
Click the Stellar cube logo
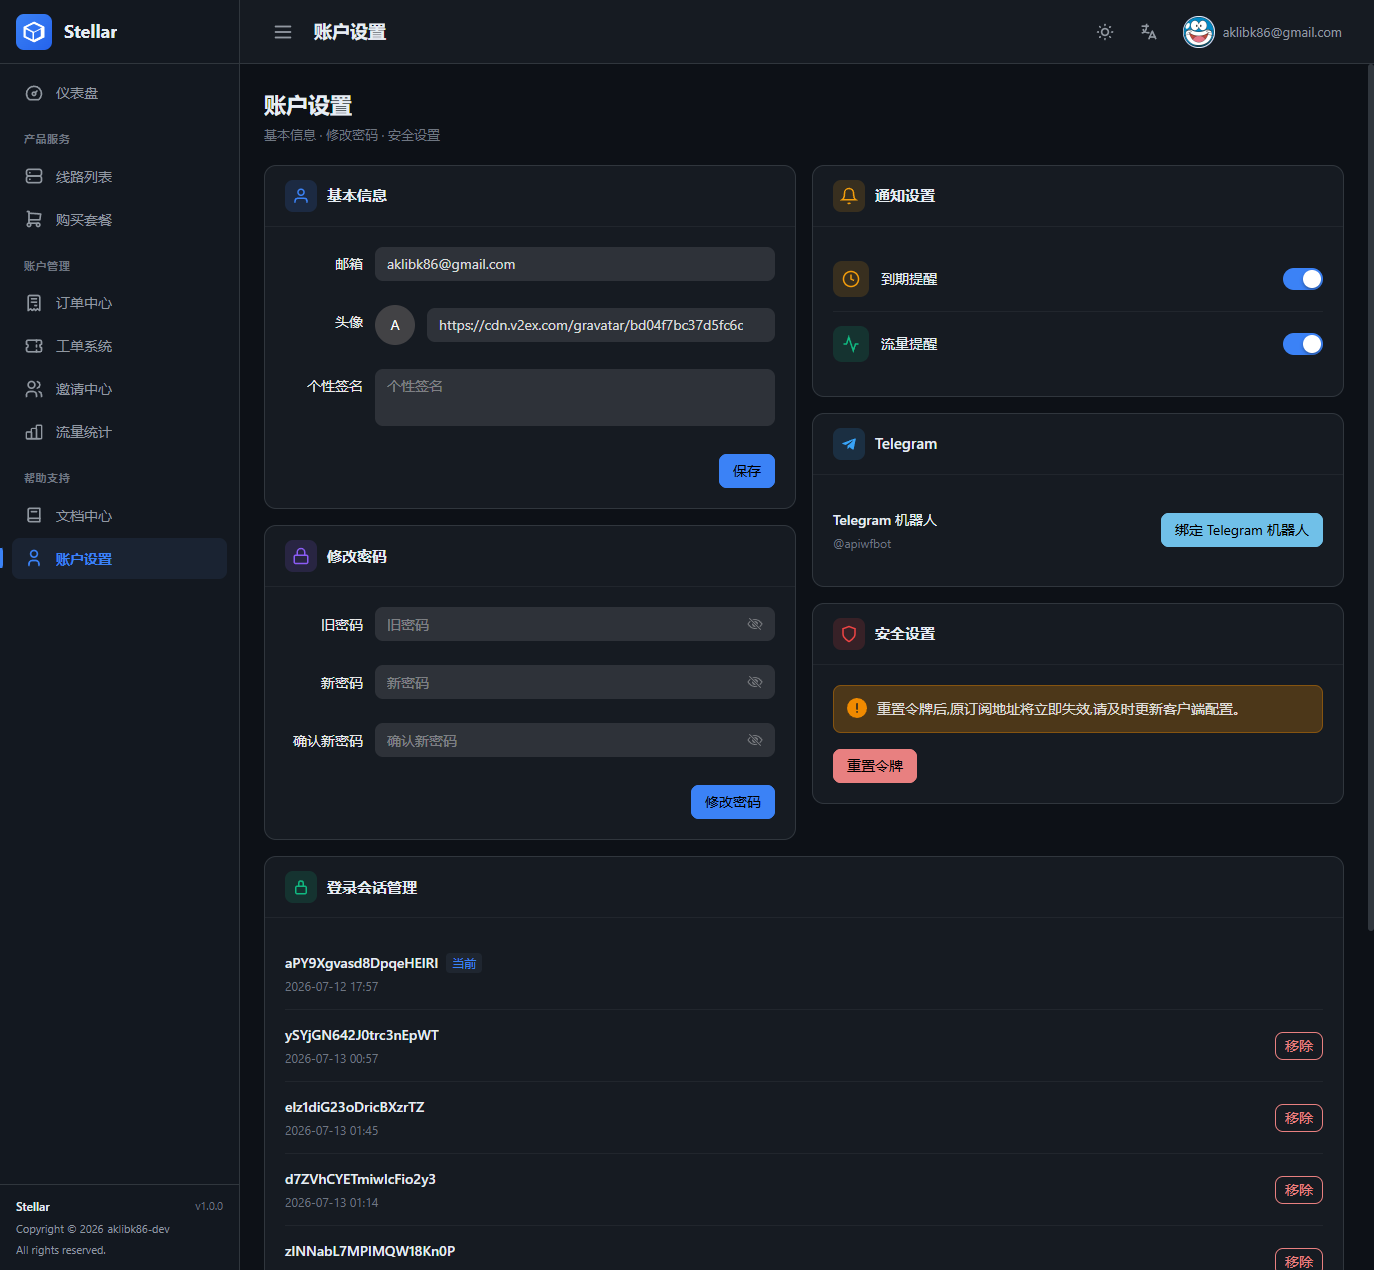[x=34, y=32]
